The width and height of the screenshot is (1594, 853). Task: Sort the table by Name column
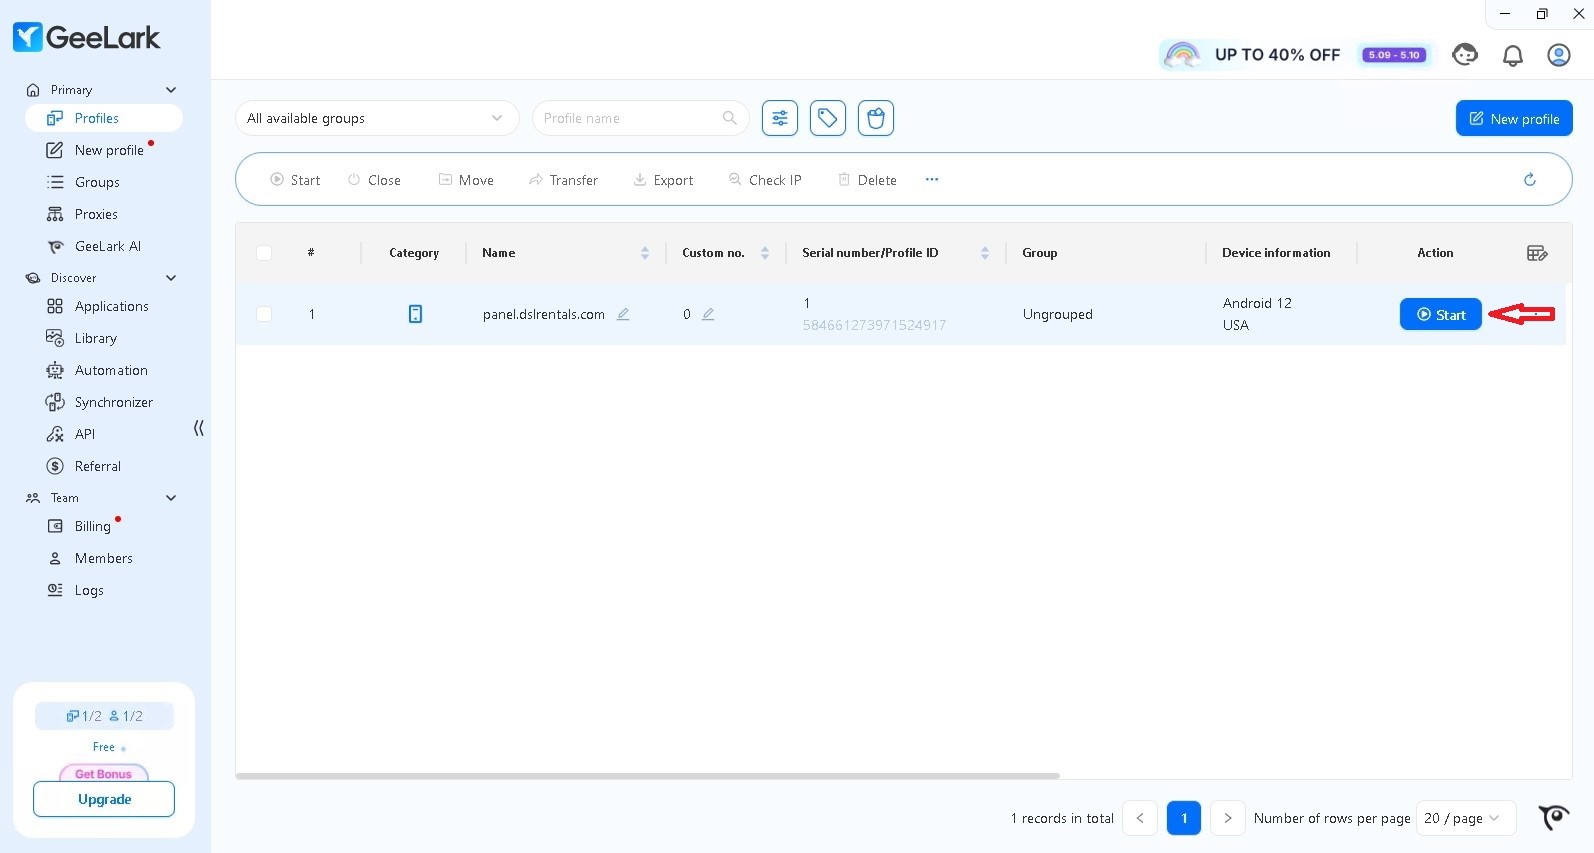(644, 253)
